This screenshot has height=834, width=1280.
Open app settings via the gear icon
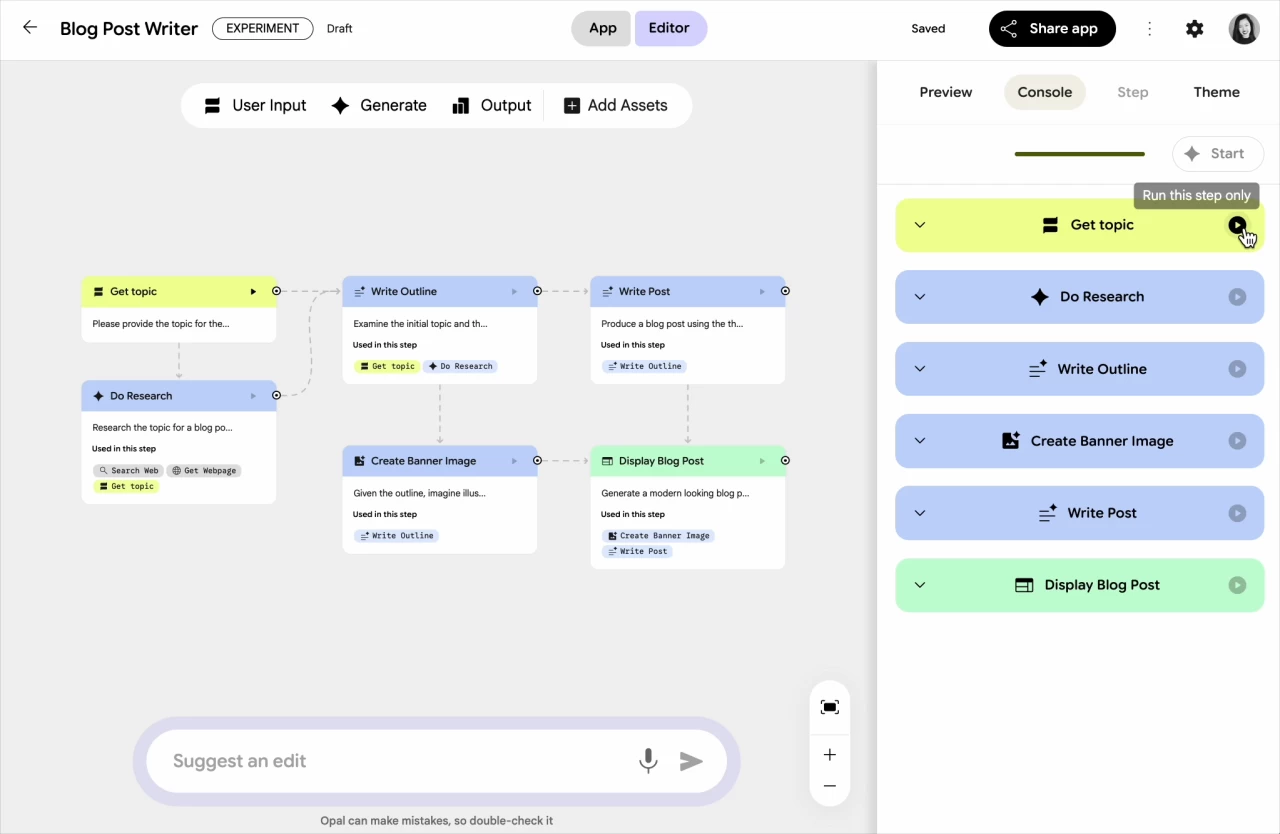[1195, 29]
